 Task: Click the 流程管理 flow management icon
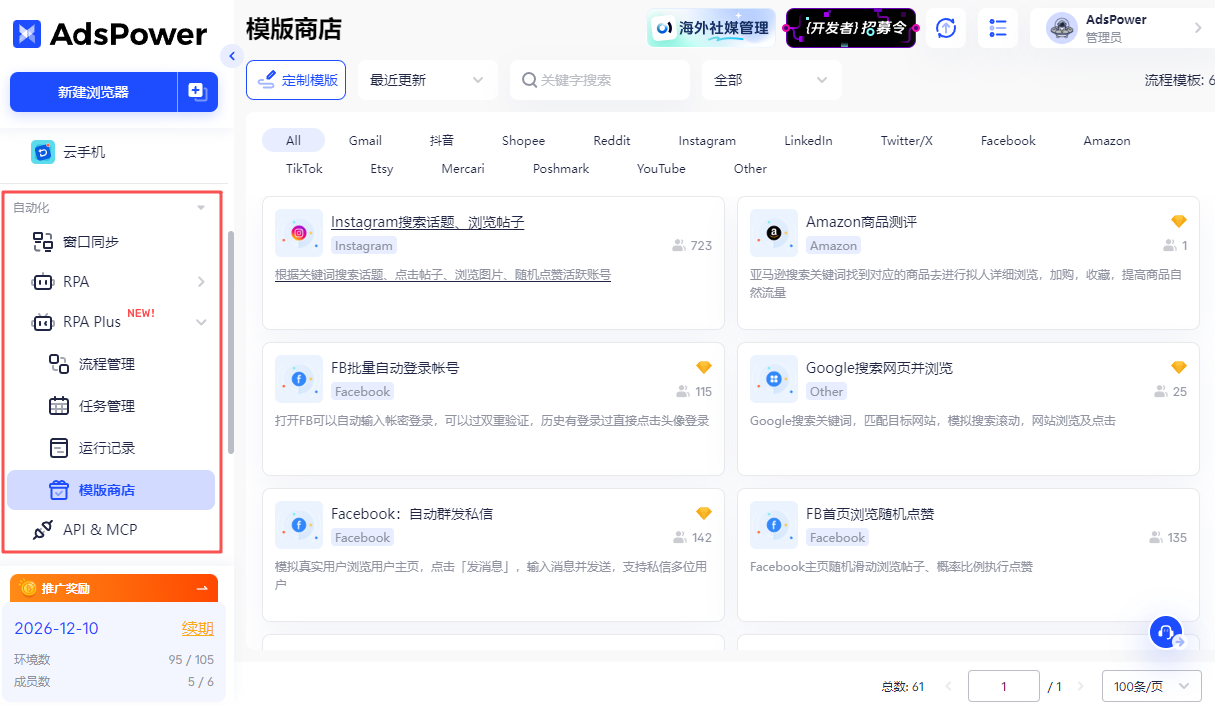(x=58, y=363)
